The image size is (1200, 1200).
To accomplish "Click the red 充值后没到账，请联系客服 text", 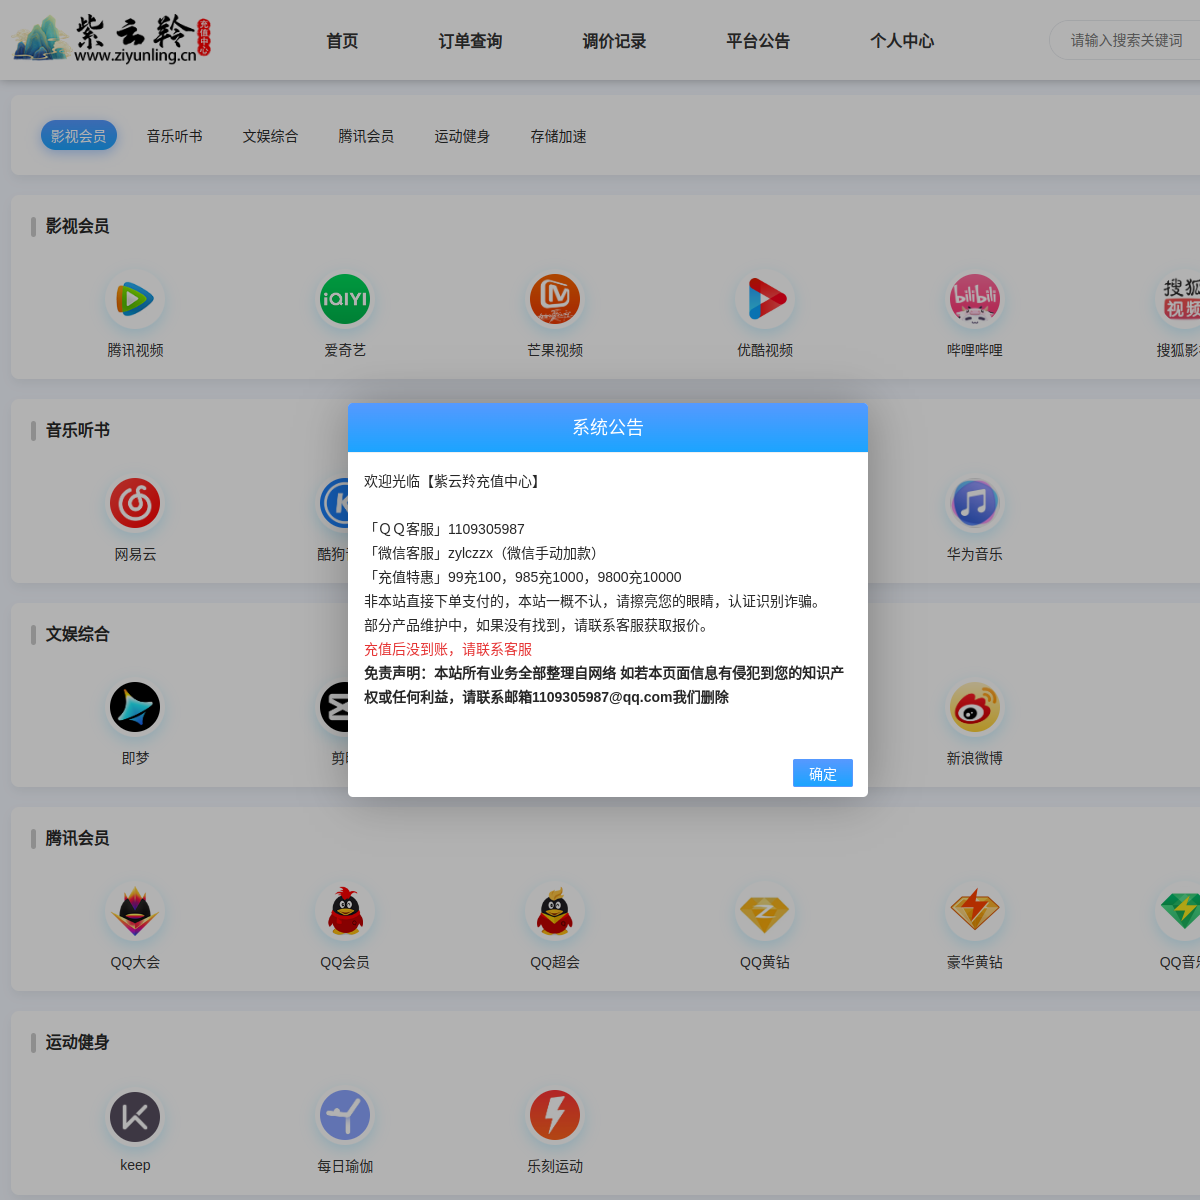I will coord(448,649).
